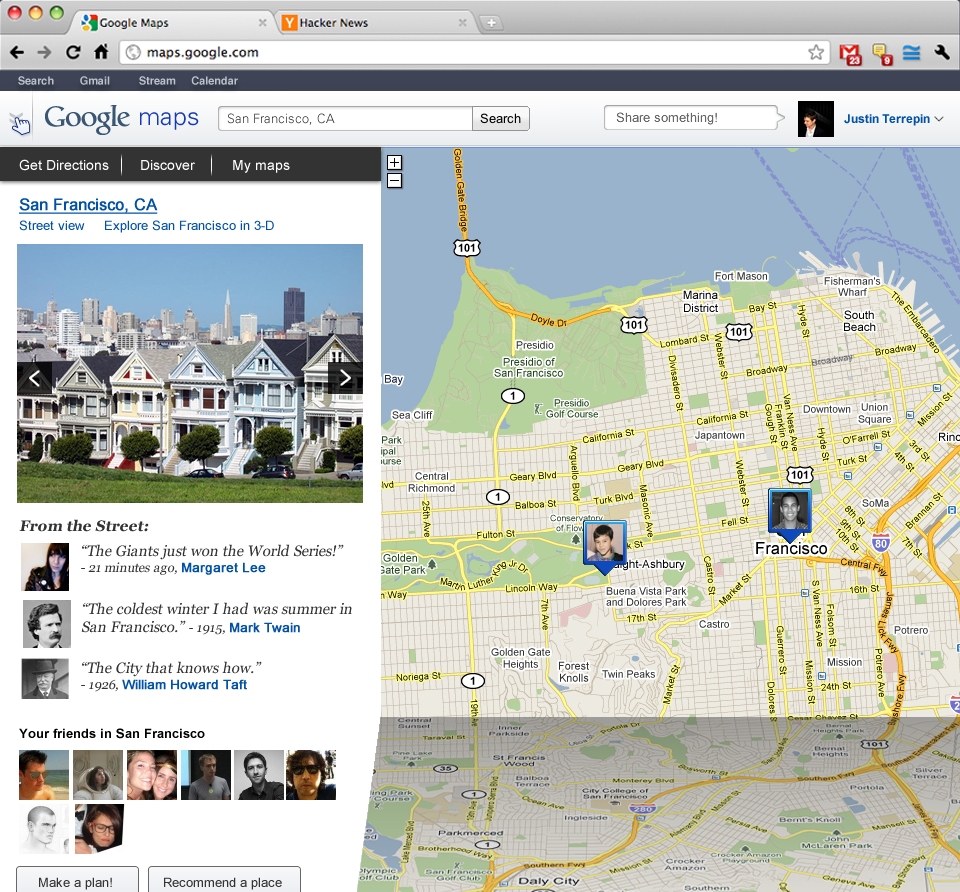
Task: Open Stream in the top bar
Action: pos(157,81)
